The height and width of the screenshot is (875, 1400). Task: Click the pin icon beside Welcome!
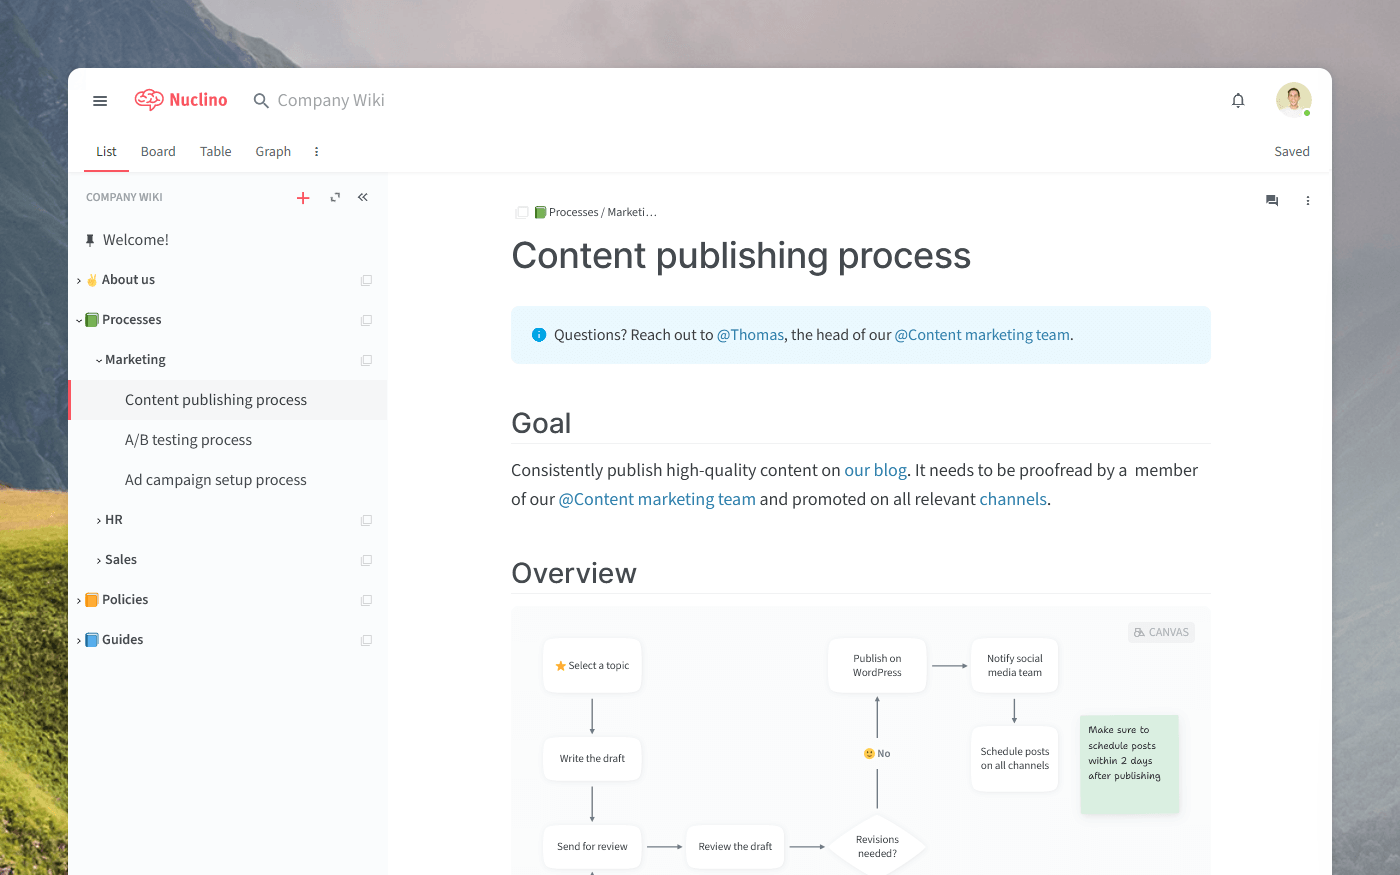pos(90,240)
